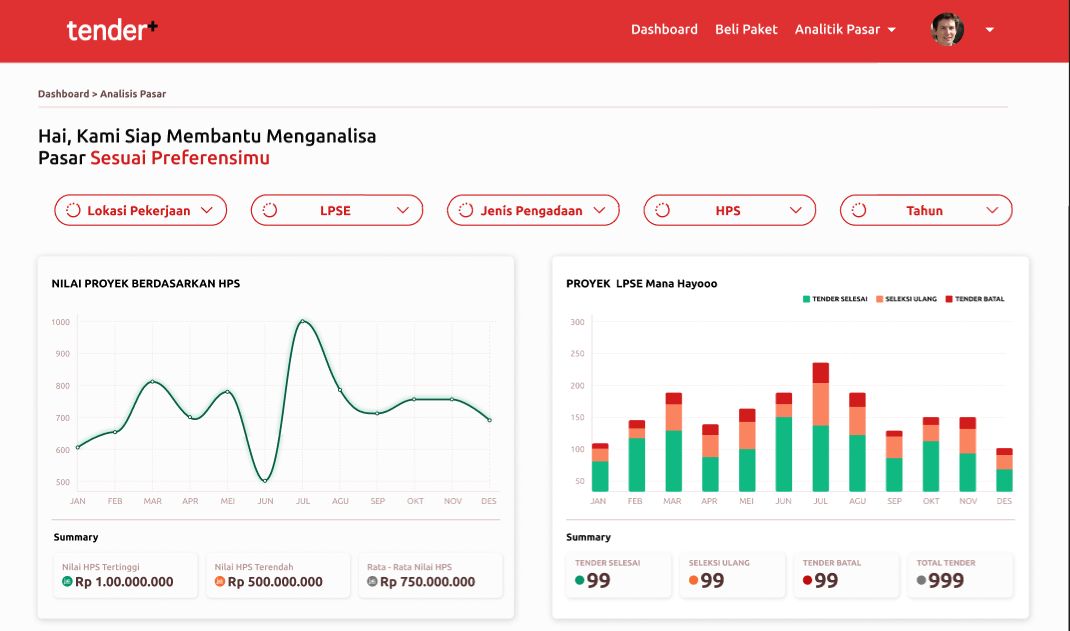Click the circle icon in Jenis Pengadaan filter
Image resolution: width=1070 pixels, height=631 pixels.
pos(466,210)
